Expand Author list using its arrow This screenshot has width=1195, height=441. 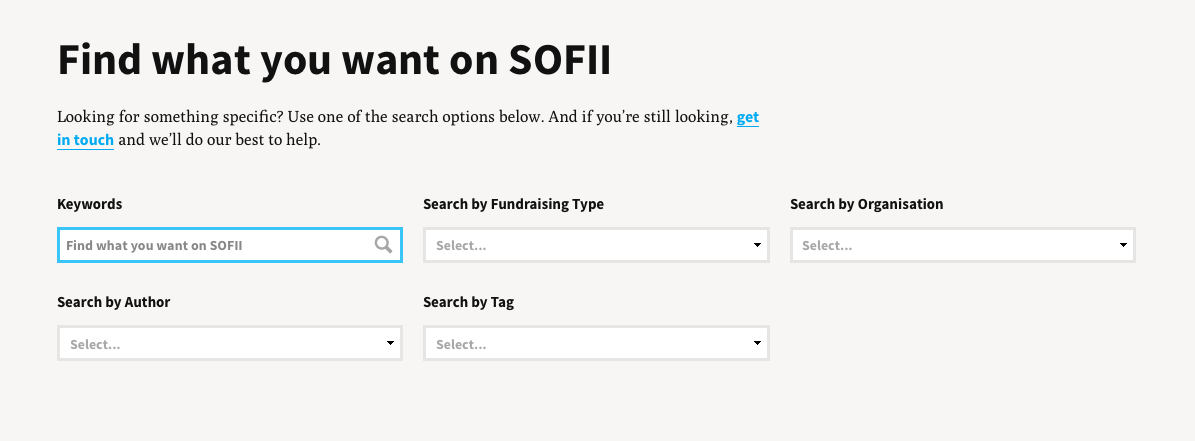click(390, 344)
